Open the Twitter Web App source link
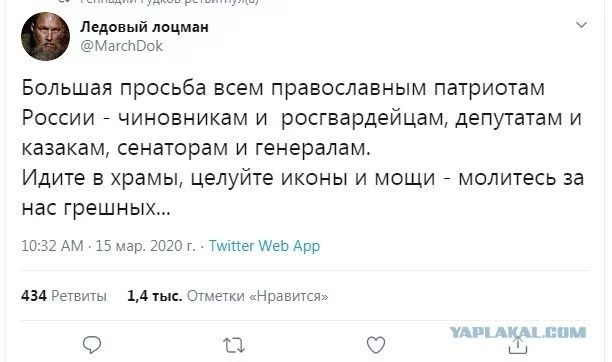 pos(264,246)
